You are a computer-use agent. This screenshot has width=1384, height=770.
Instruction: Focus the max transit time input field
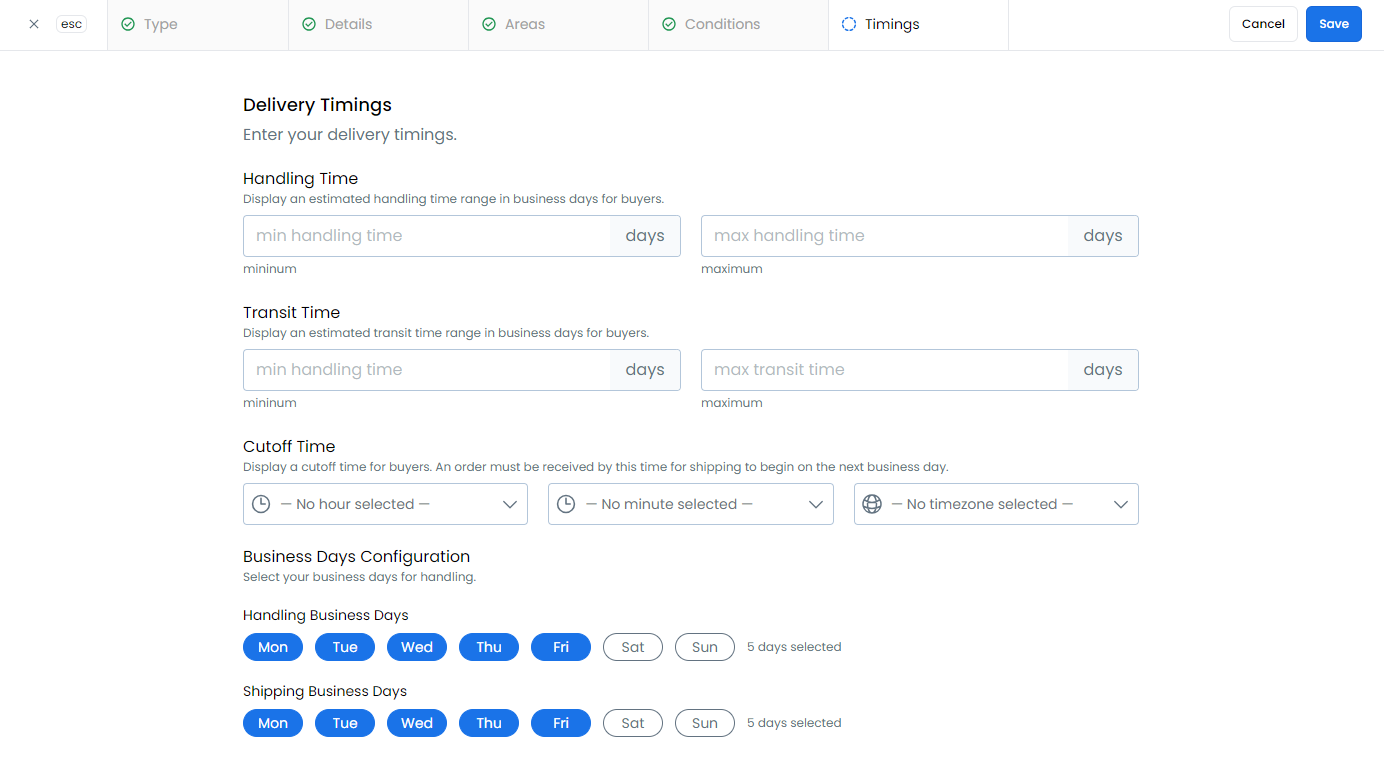[885, 370]
